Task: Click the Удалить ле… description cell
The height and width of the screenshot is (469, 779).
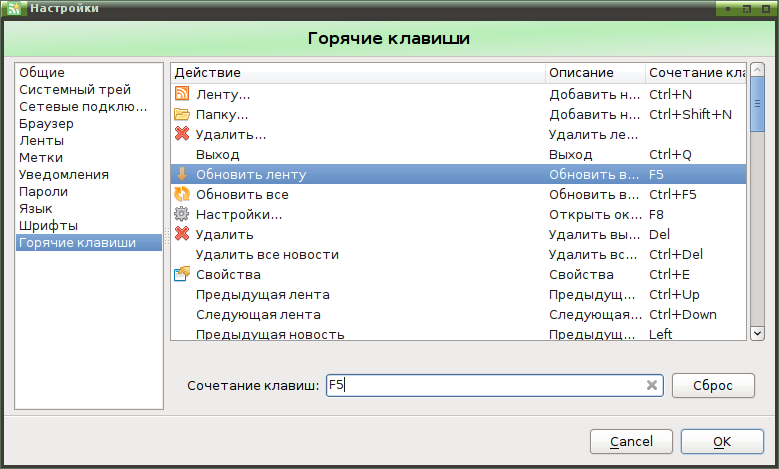Action: 593,134
